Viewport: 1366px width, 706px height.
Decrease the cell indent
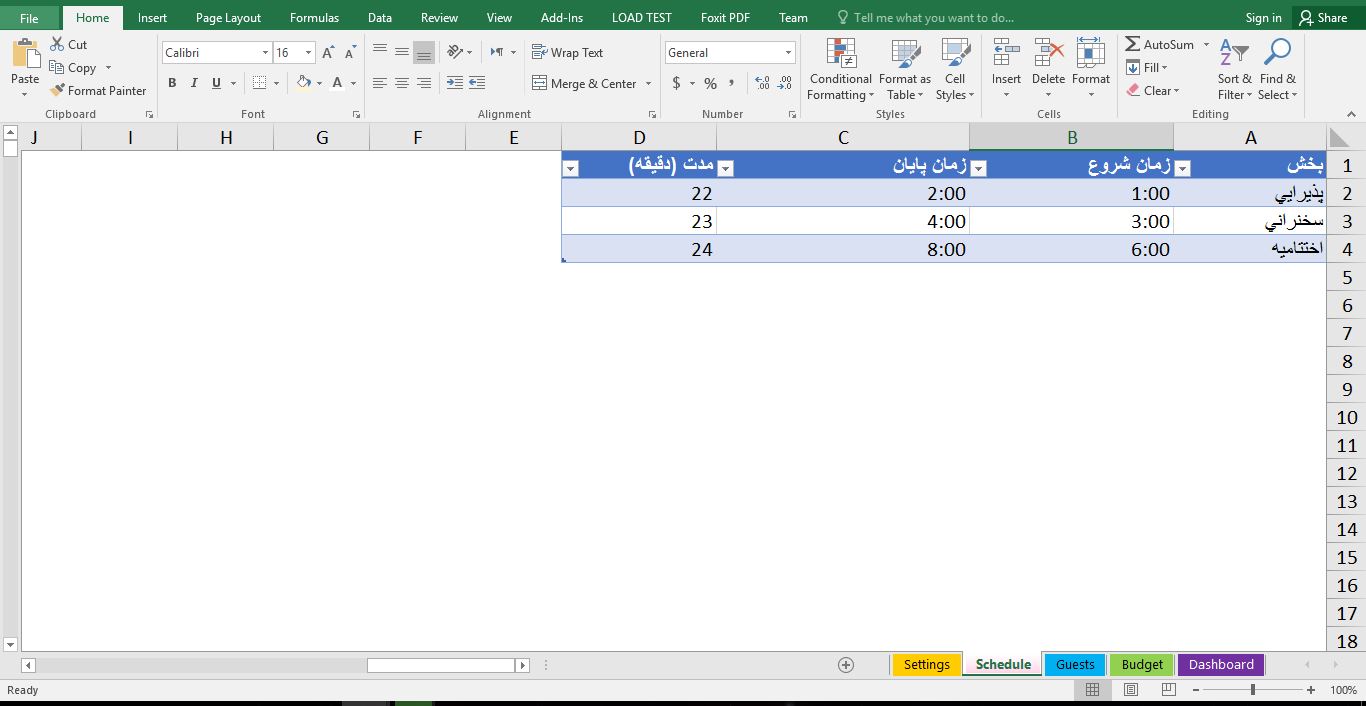pyautogui.click(x=455, y=83)
